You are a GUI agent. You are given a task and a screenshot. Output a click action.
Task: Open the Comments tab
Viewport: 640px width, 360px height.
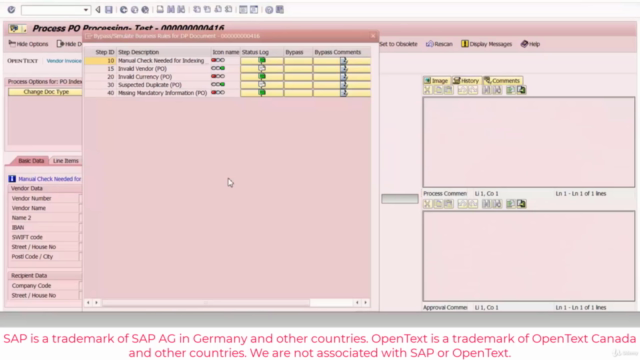tap(502, 80)
